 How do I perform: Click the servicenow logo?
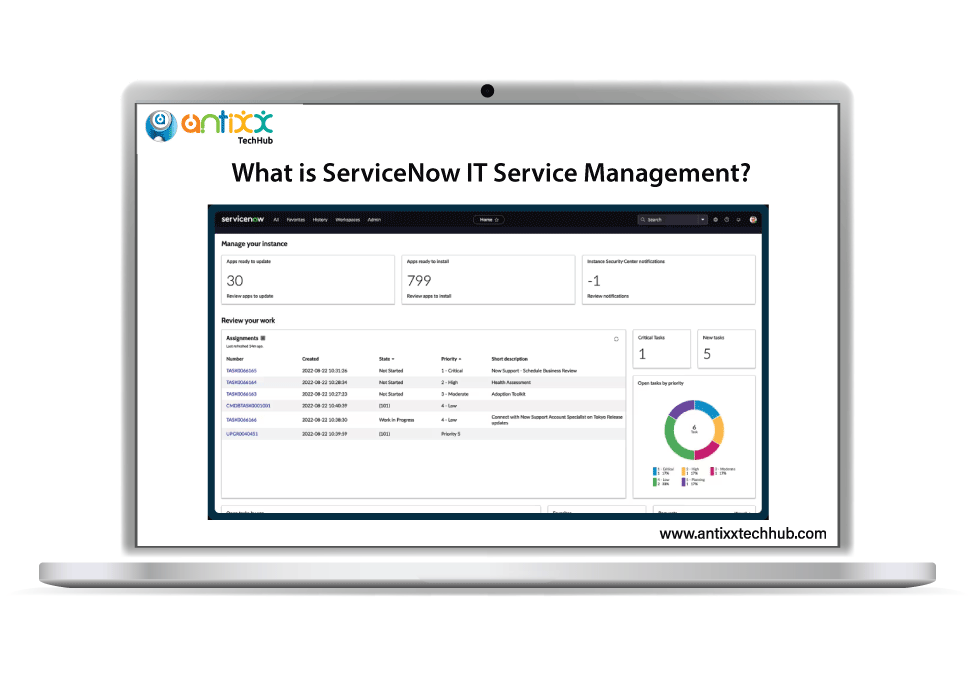coord(242,219)
